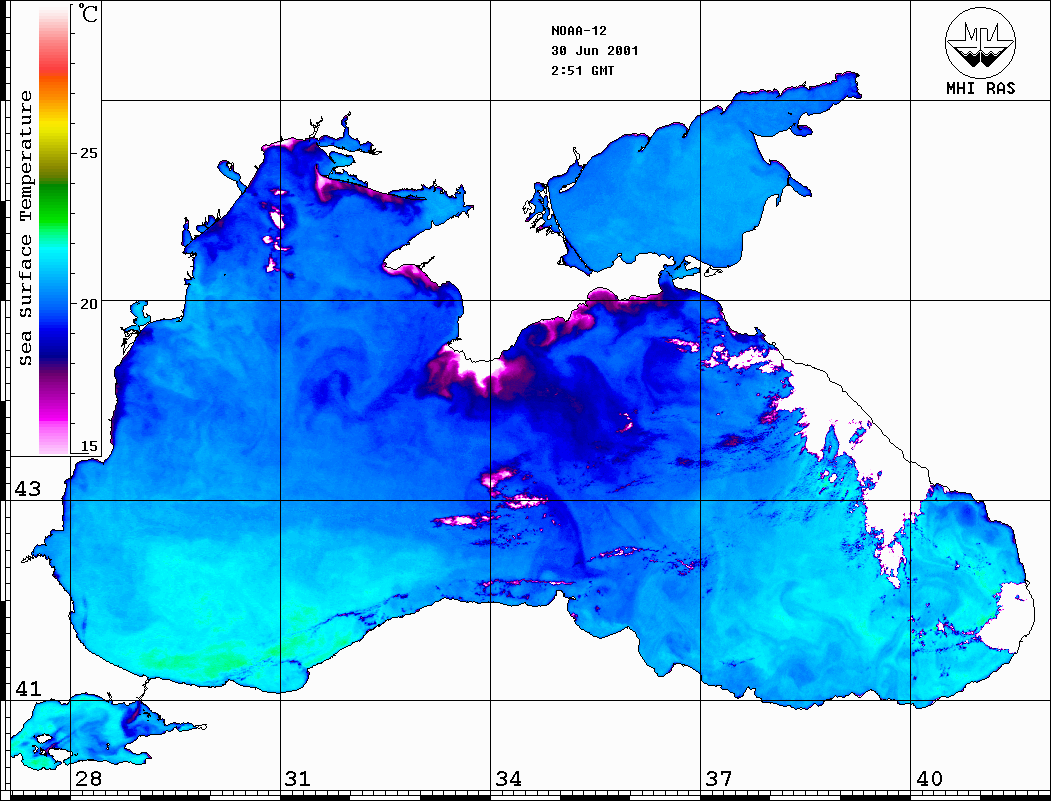1051x801 pixels.
Task: Click longitude label '31'
Action: (x=298, y=779)
